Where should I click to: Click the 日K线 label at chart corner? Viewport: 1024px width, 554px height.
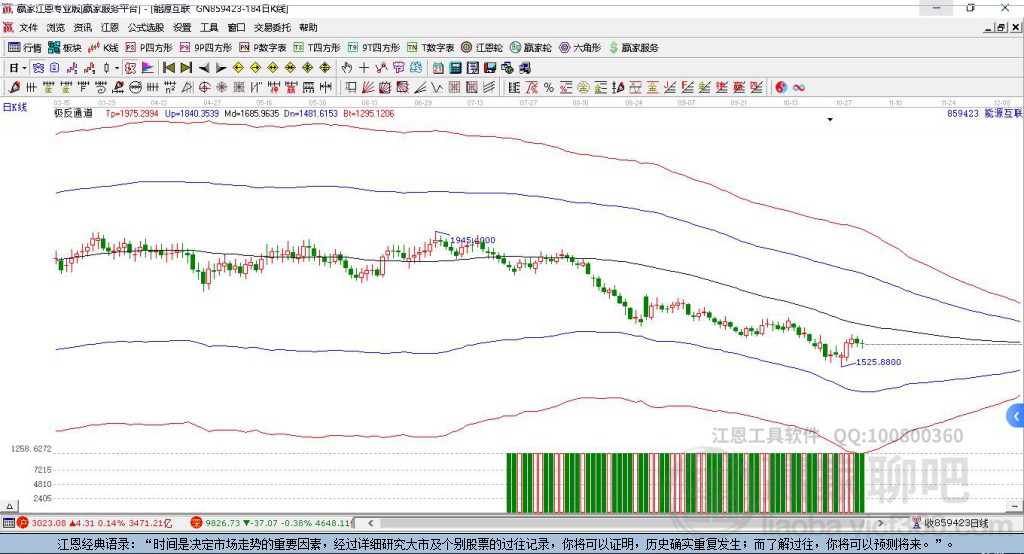click(14, 106)
